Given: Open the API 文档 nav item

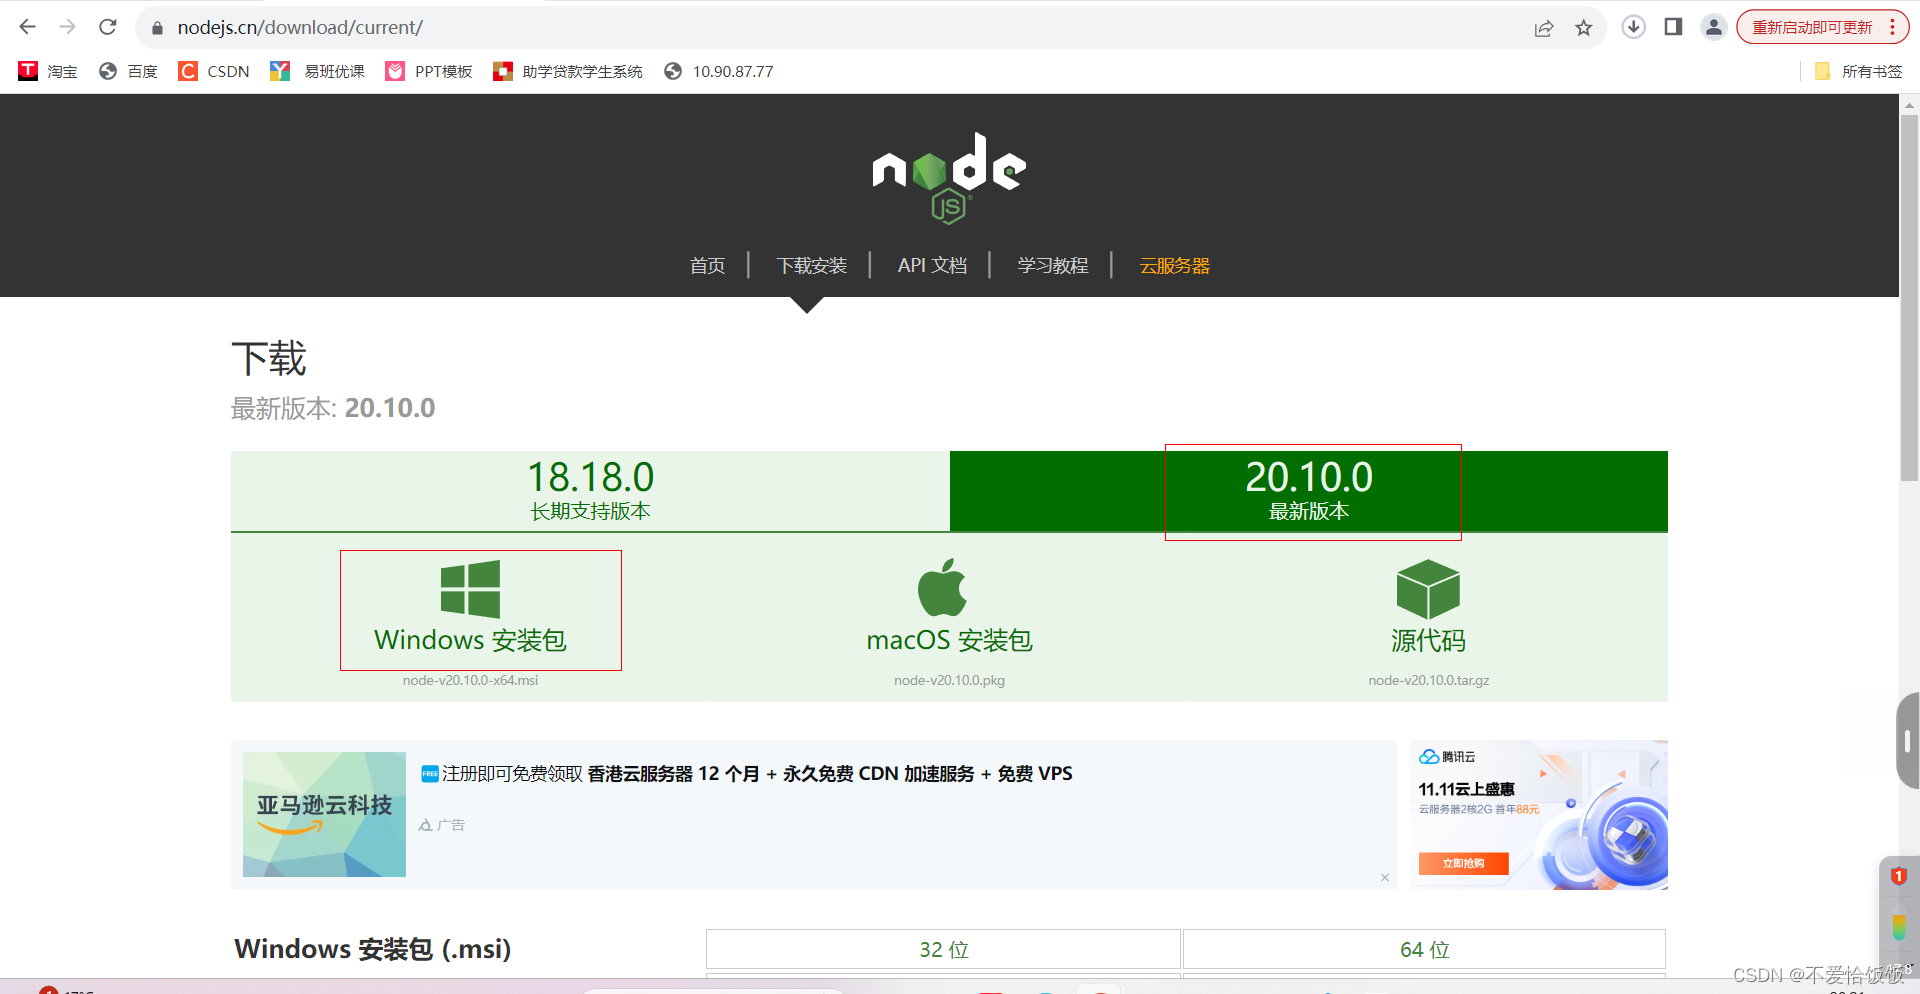Looking at the screenshot, I should click(x=932, y=265).
